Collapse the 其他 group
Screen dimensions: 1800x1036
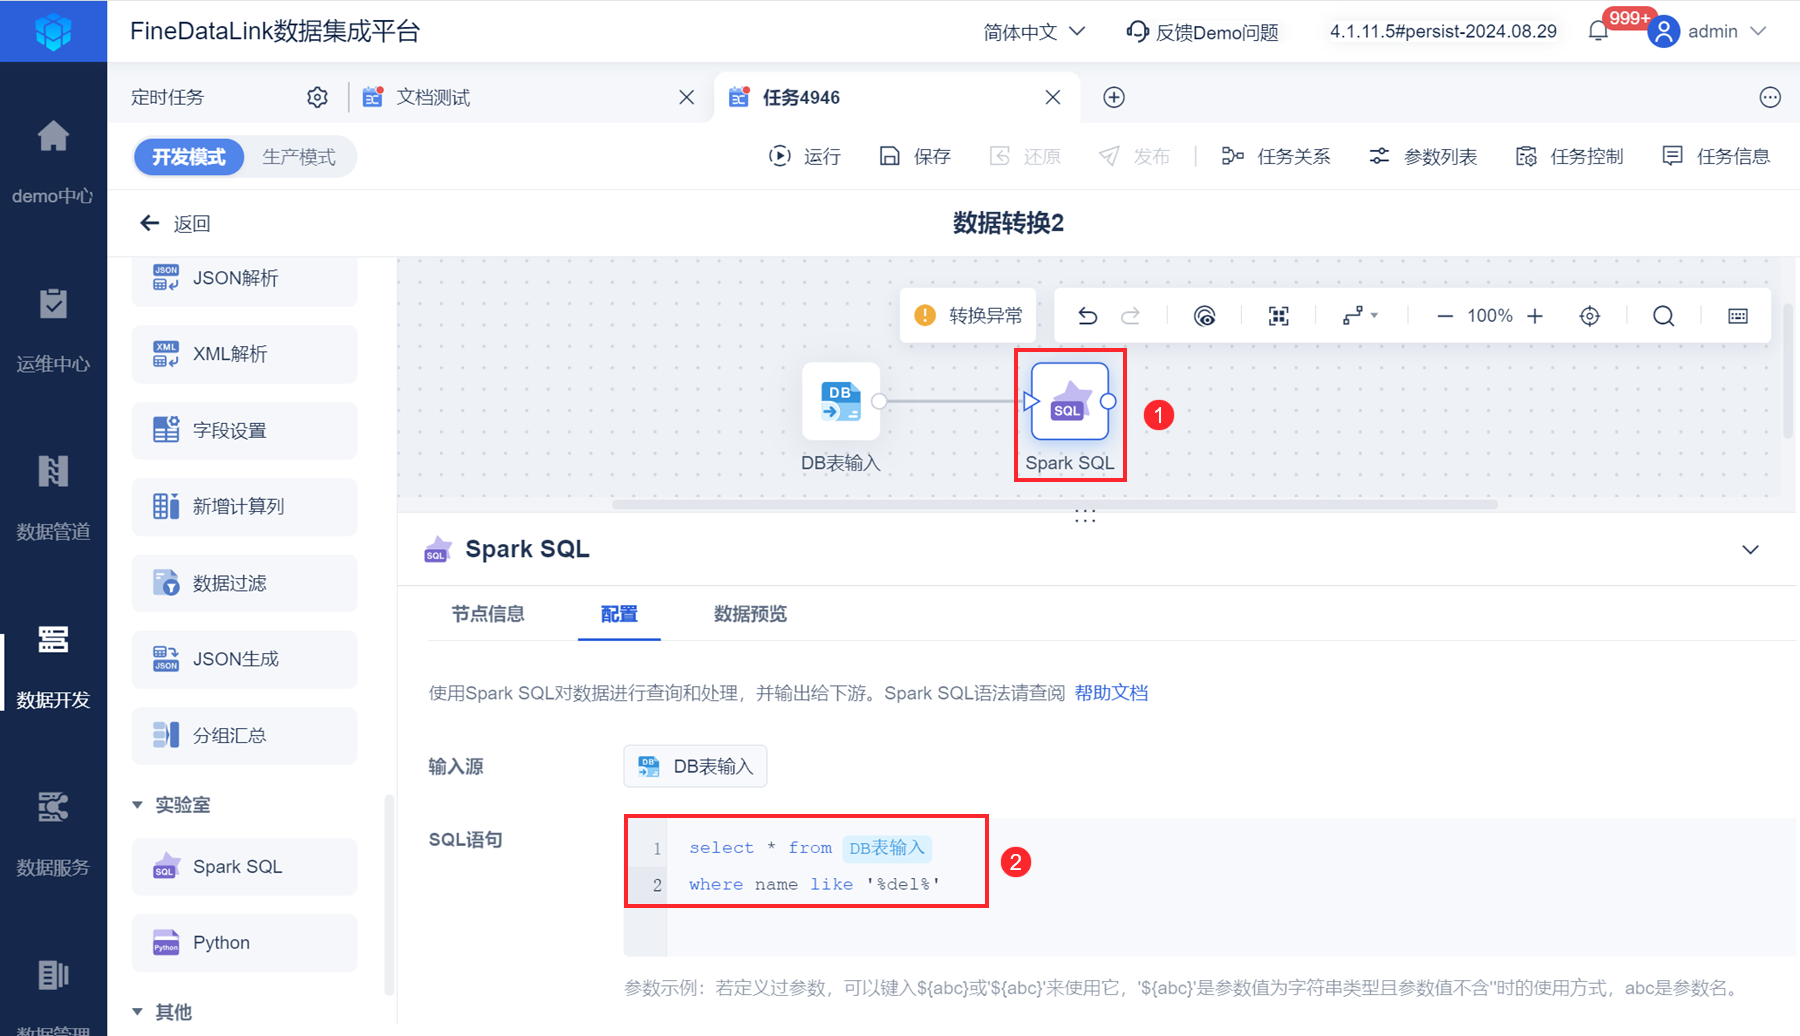coord(138,1012)
